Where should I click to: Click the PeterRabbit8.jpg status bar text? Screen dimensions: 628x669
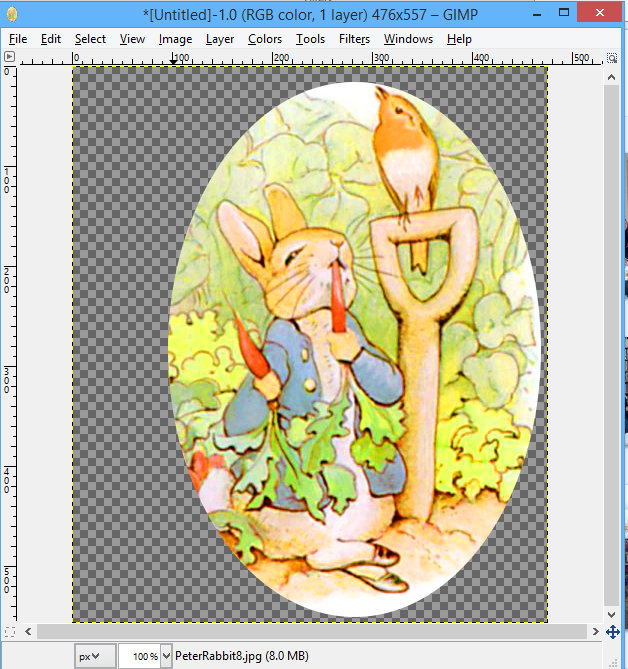pyautogui.click(x=242, y=656)
